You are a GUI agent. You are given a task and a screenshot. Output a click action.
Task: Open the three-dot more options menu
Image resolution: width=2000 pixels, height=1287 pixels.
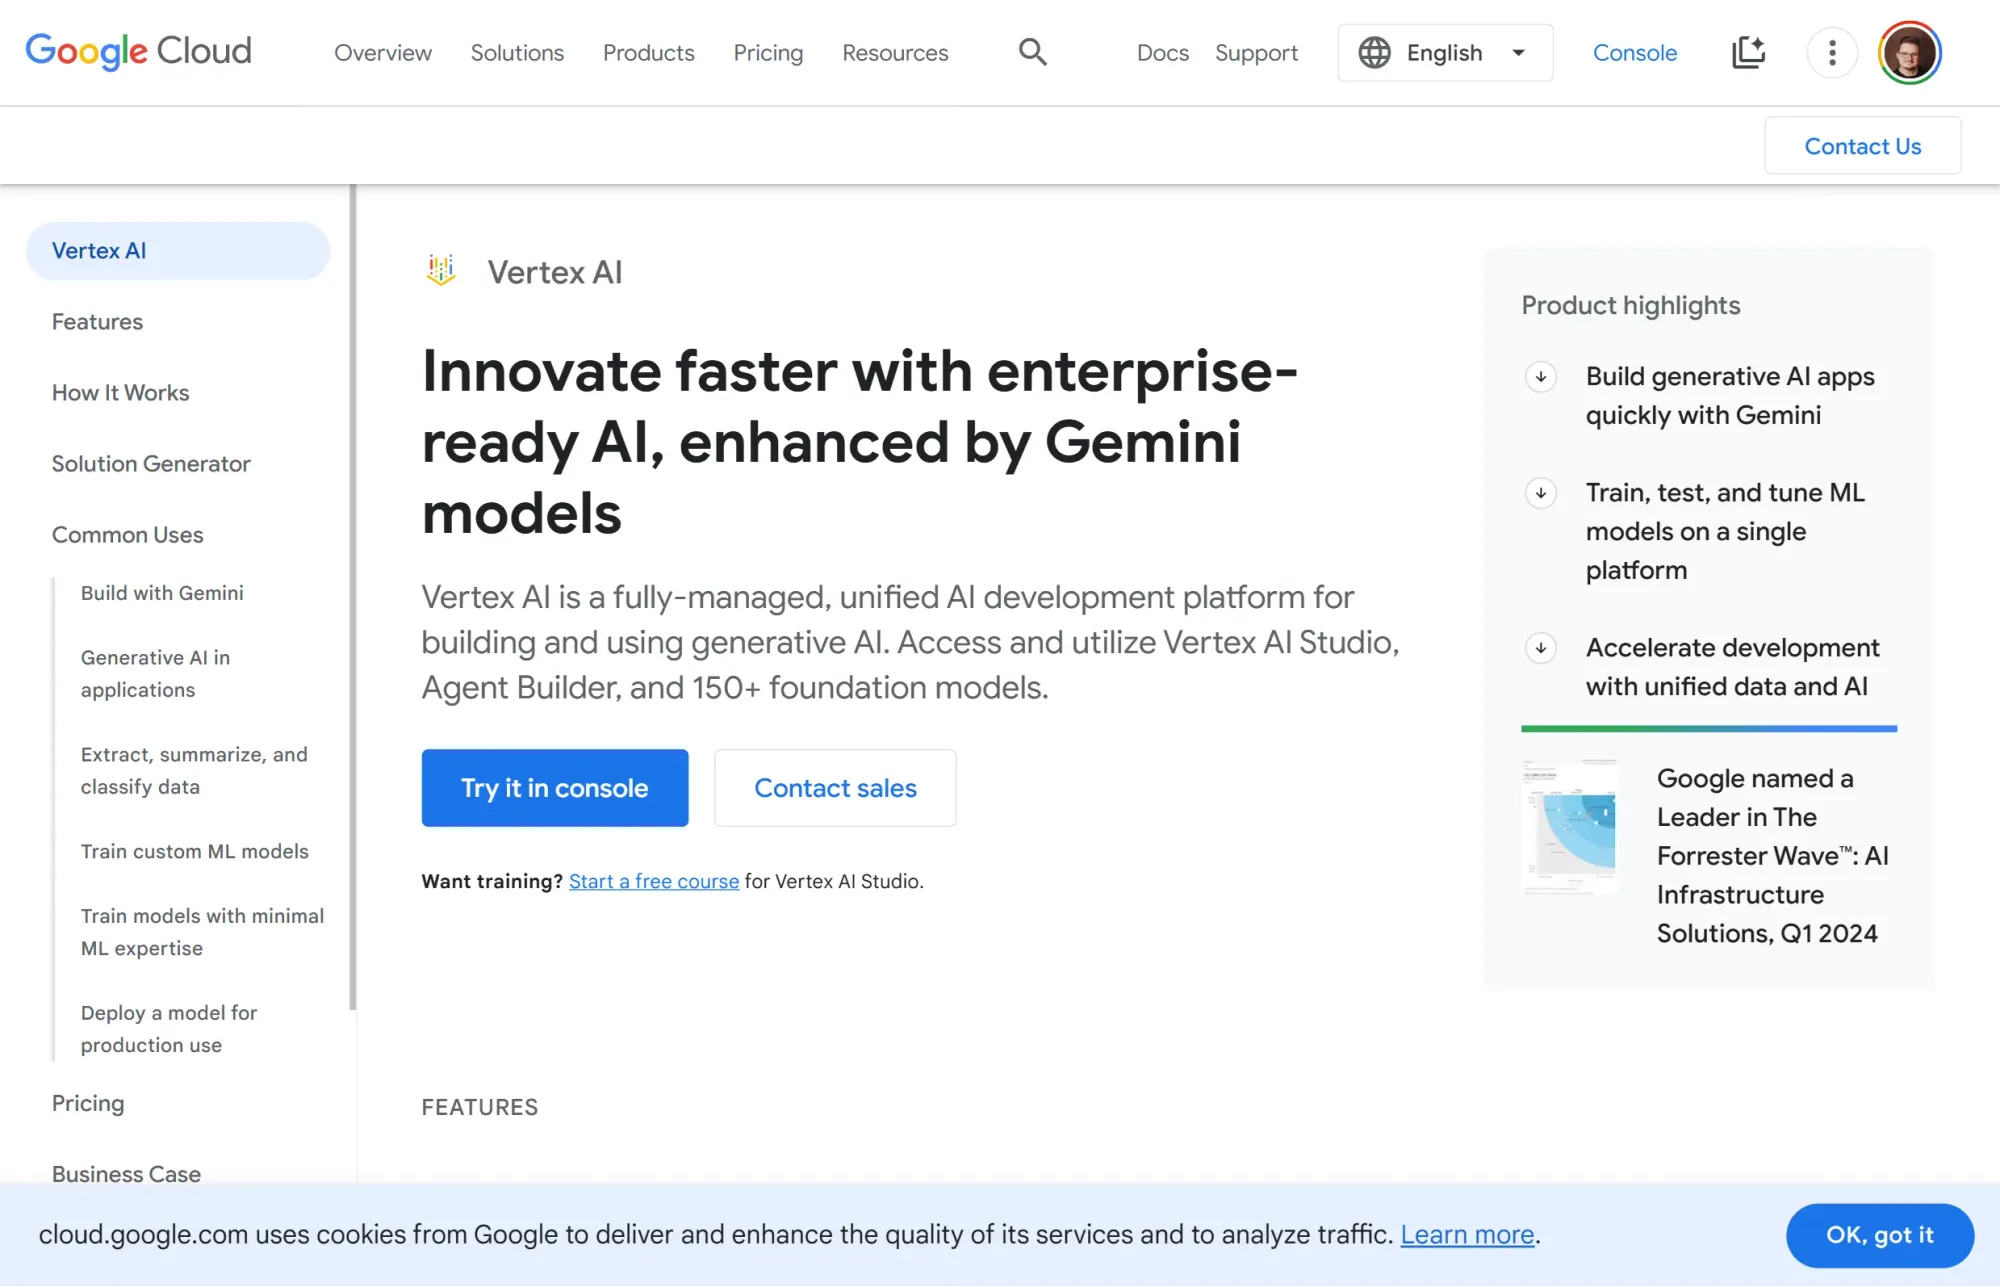(1832, 52)
